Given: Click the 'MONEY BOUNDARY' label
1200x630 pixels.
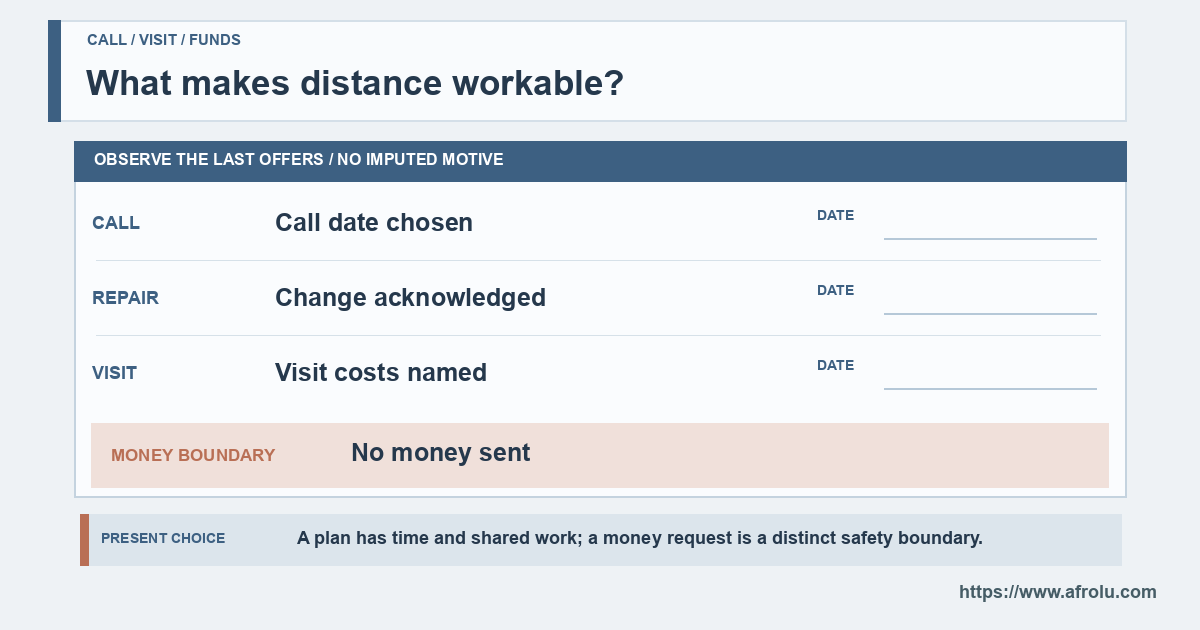Looking at the screenshot, I should pos(193,455).
